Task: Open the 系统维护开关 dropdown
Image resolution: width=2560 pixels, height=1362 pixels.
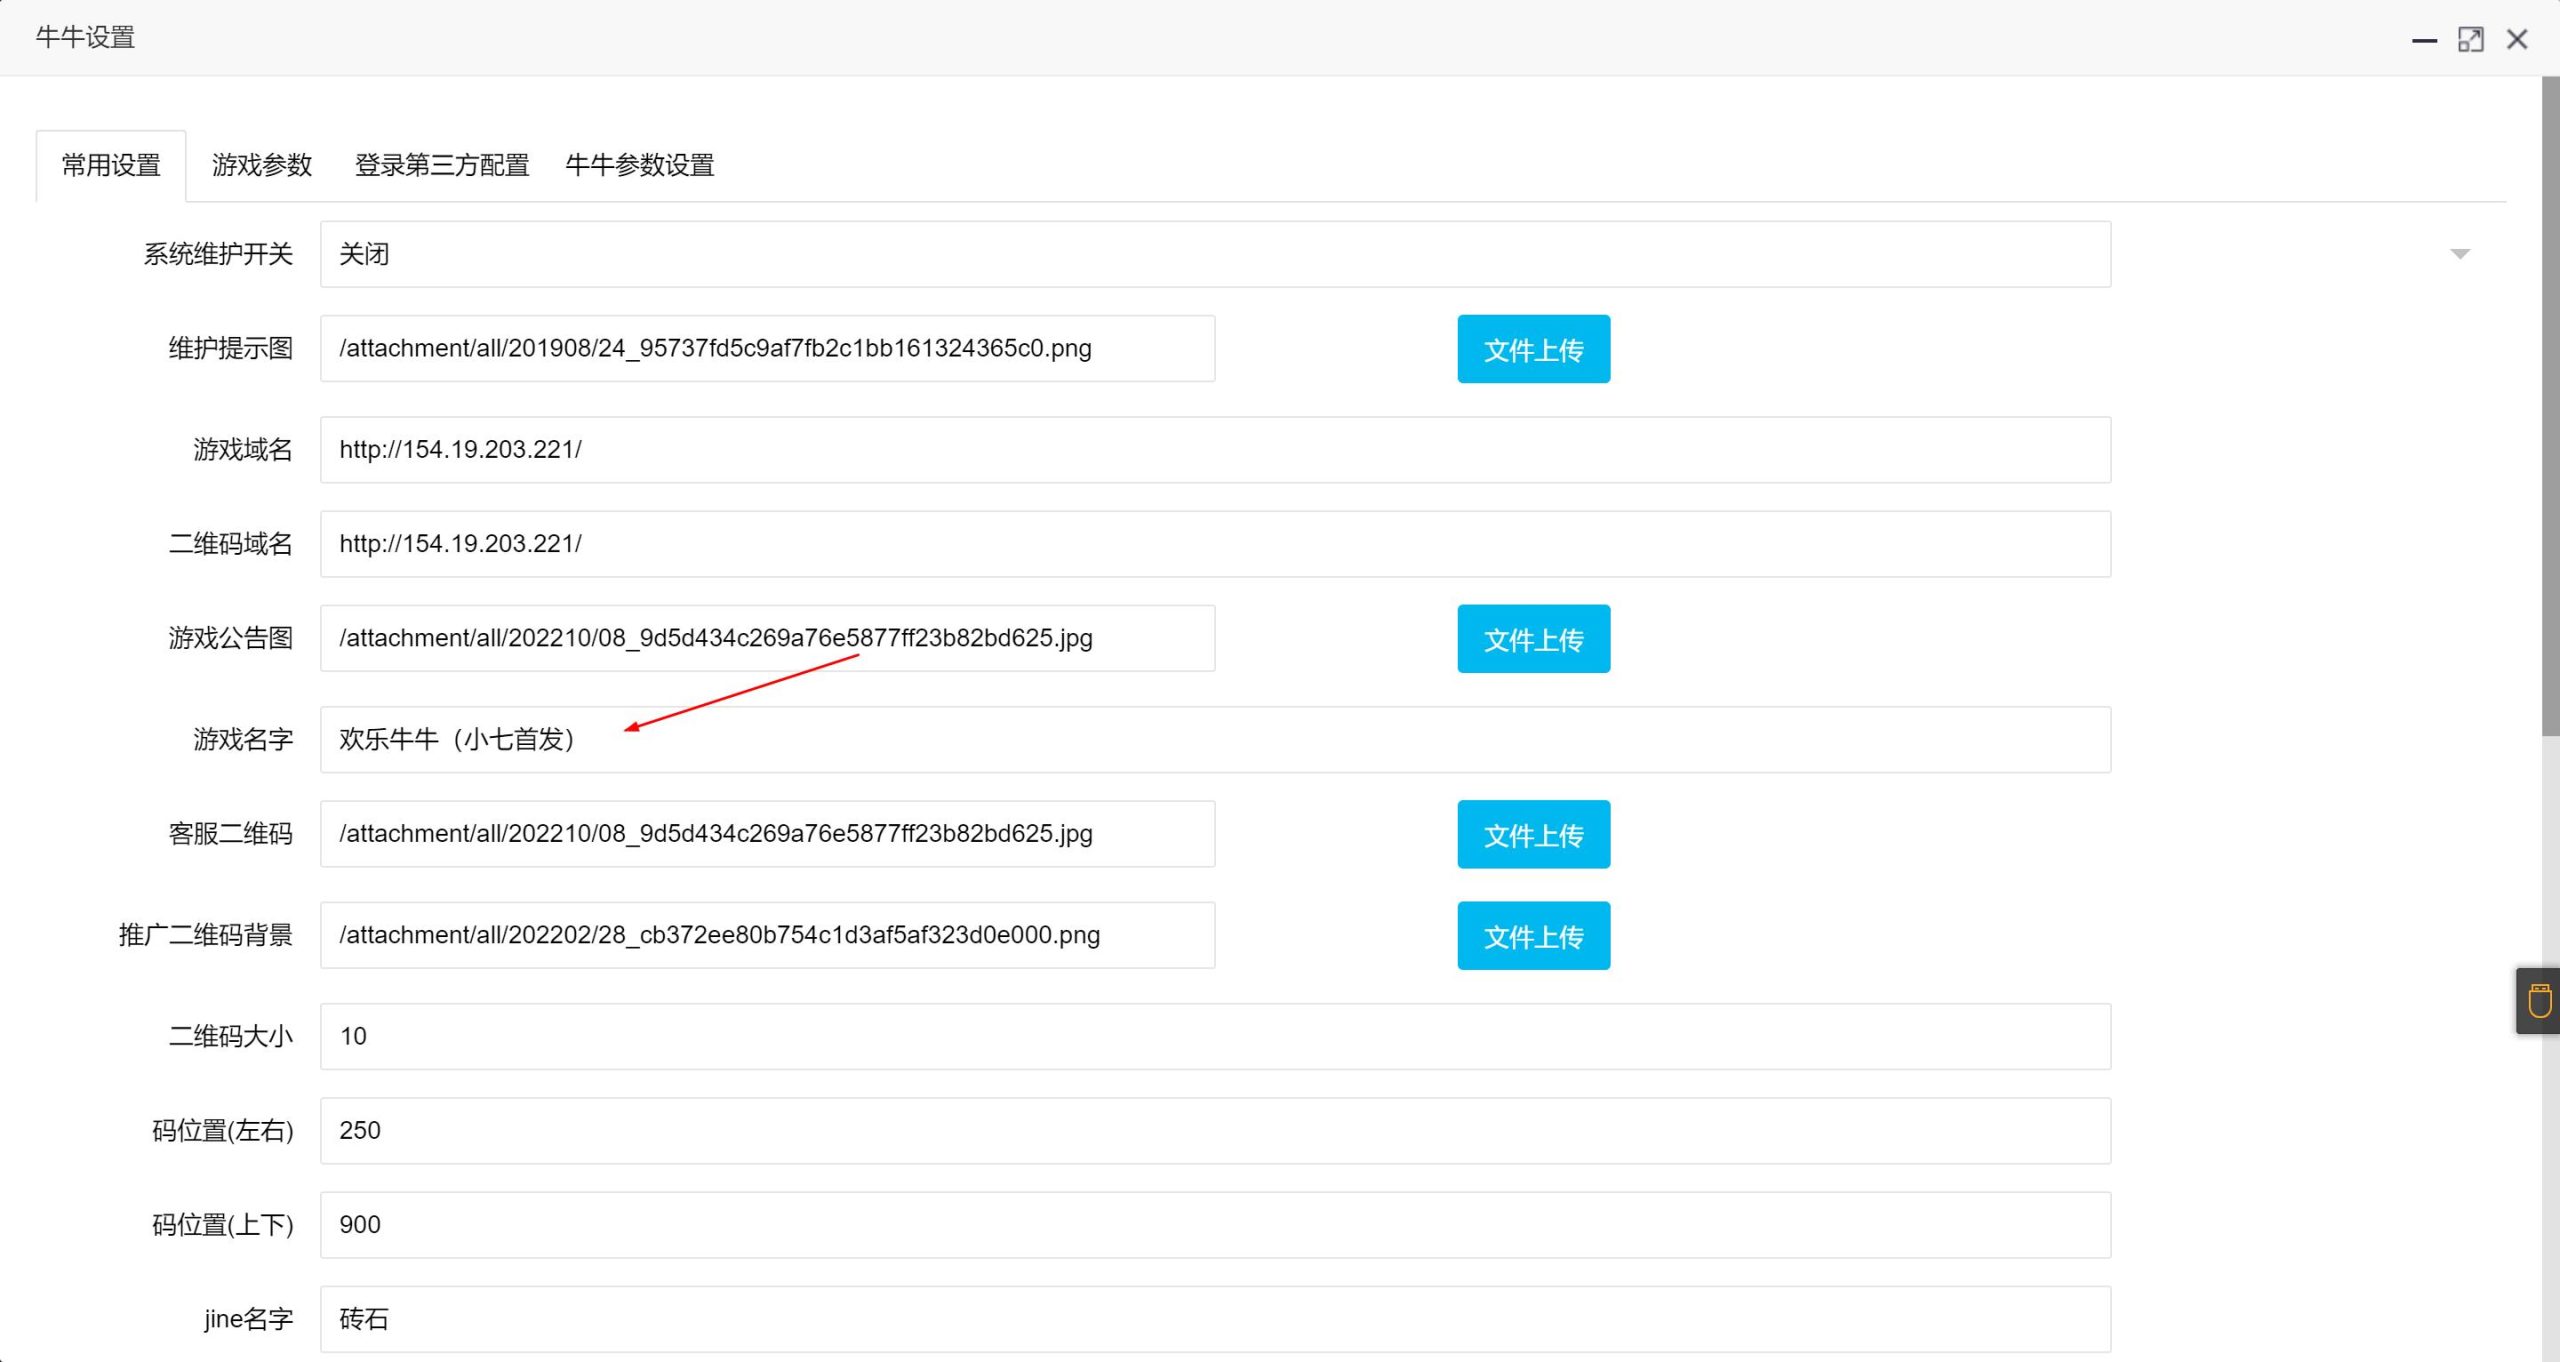Action: pos(1214,254)
